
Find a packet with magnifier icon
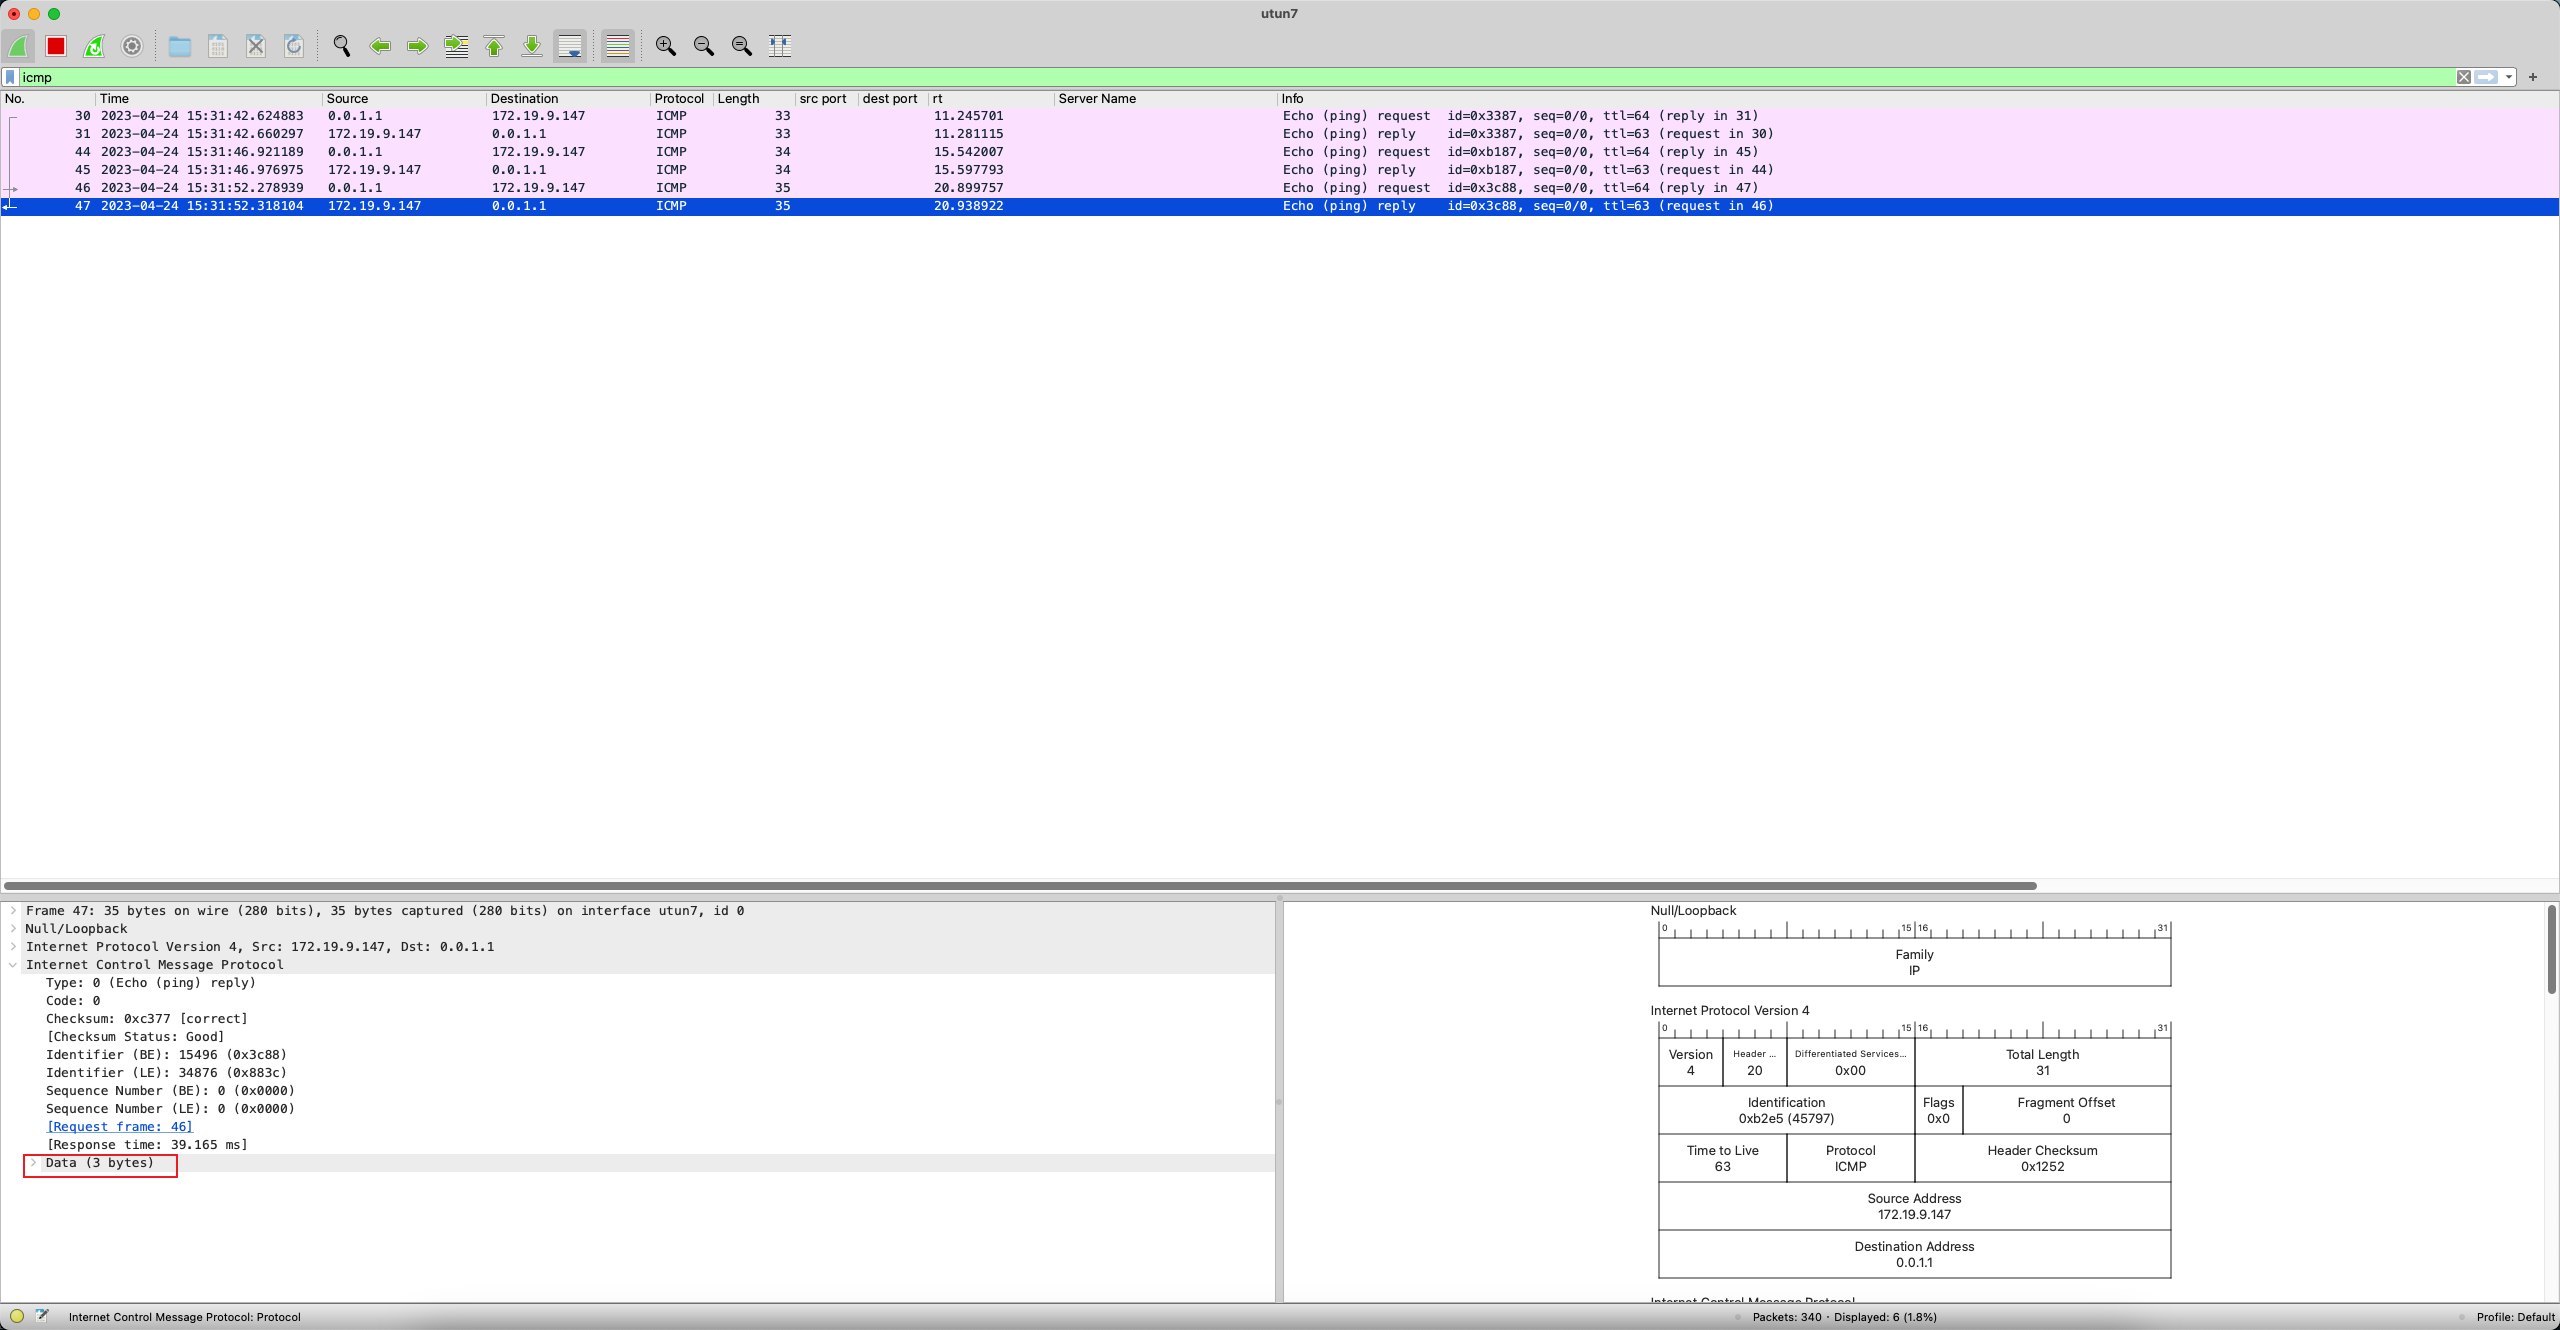tap(342, 46)
